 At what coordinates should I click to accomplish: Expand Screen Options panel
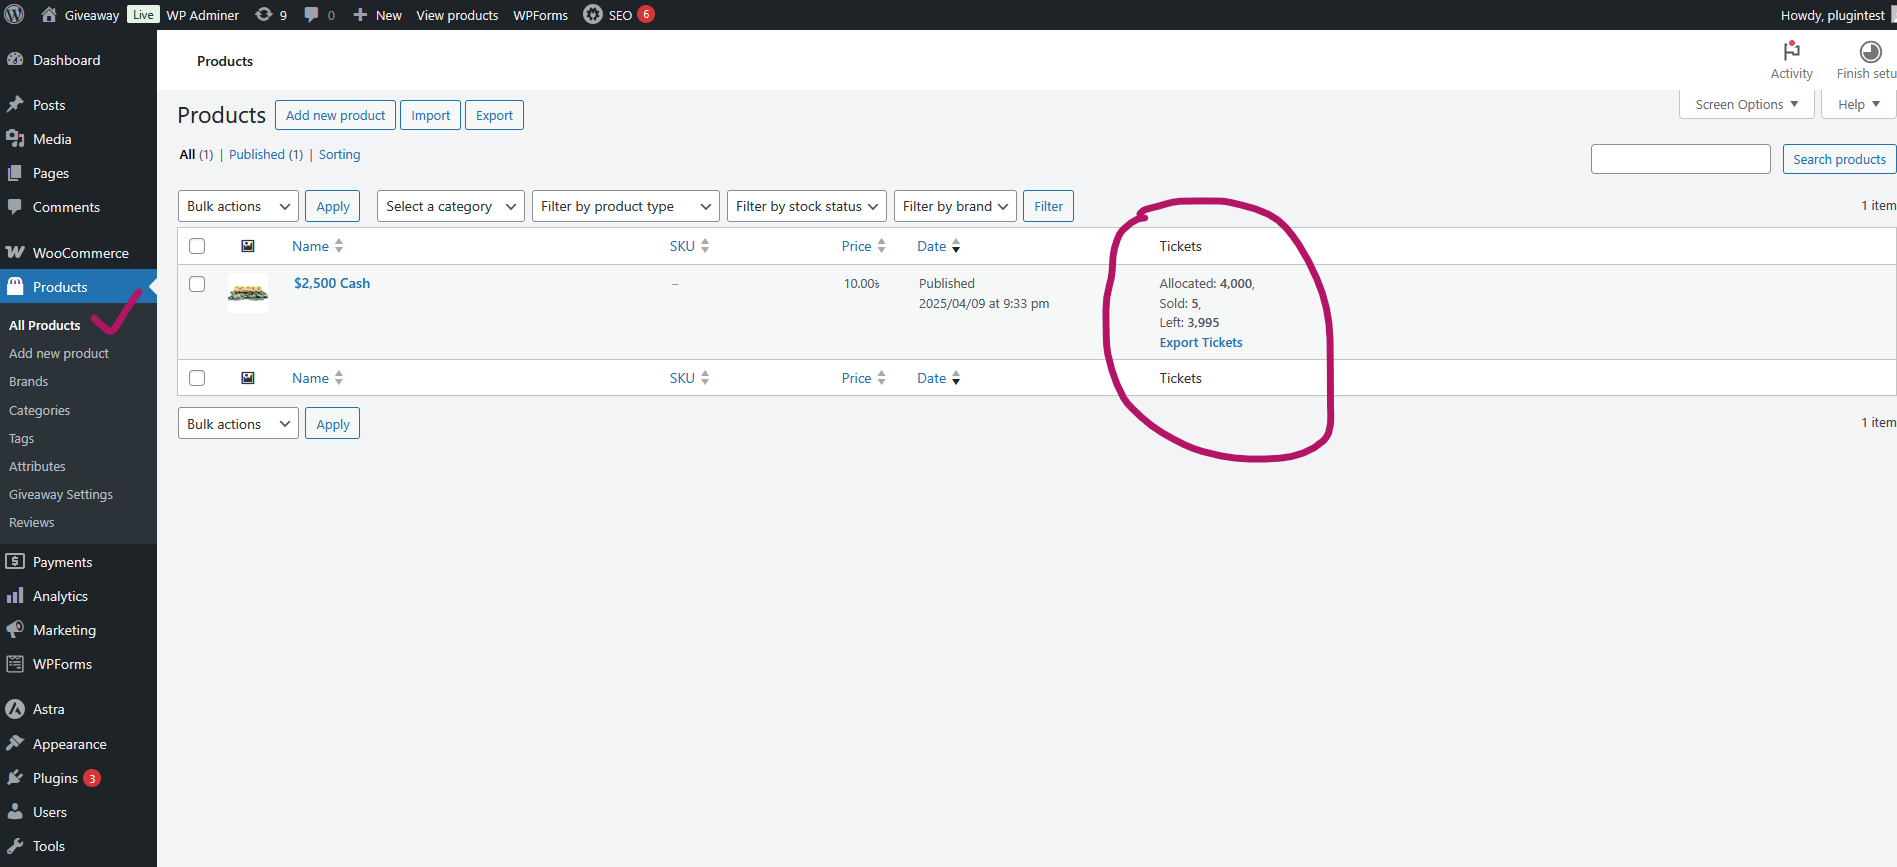pyautogui.click(x=1746, y=104)
